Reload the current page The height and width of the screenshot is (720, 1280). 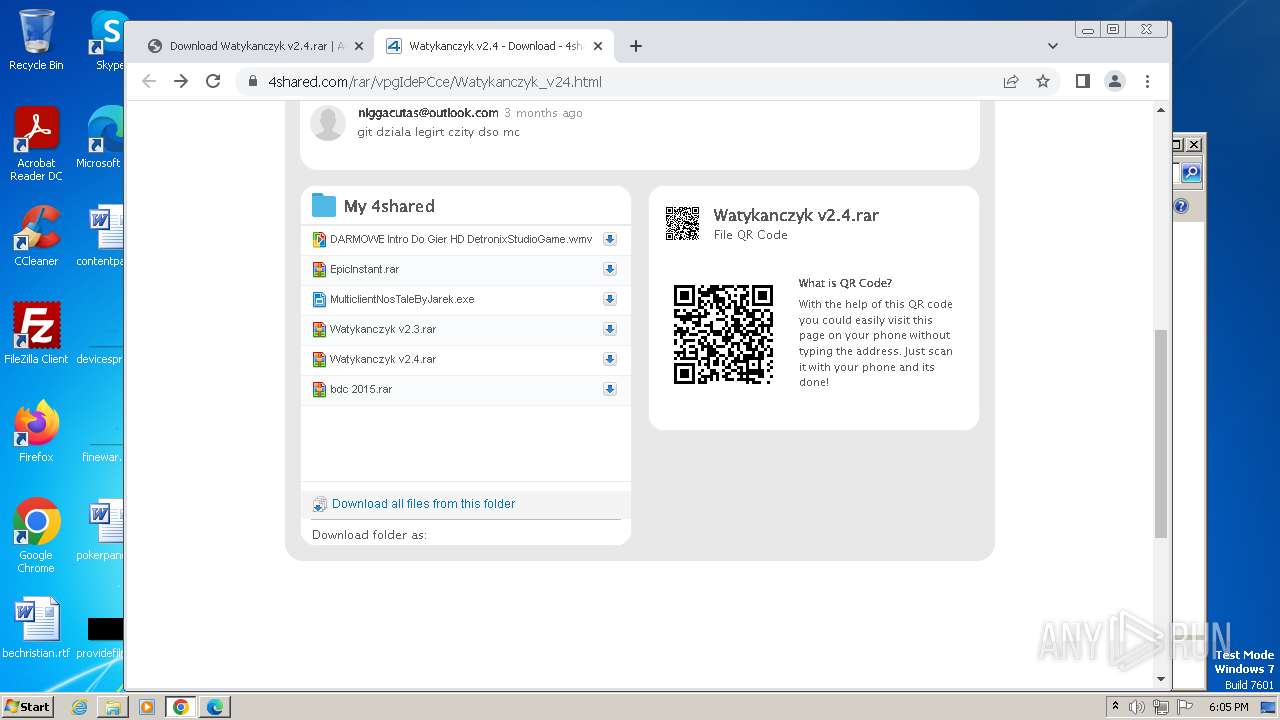(213, 82)
